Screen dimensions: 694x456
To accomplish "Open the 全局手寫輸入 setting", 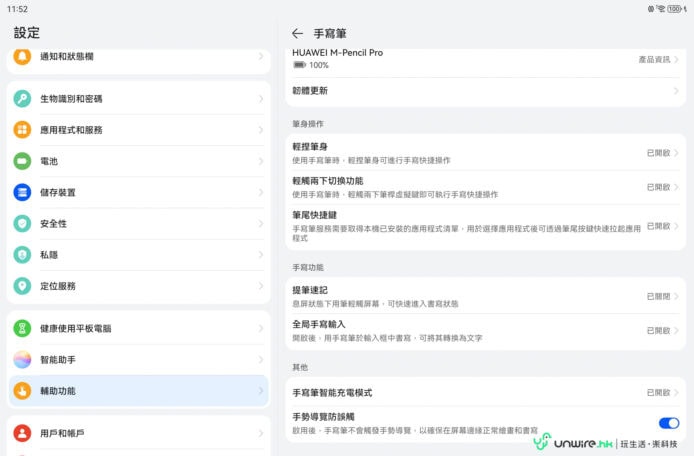I will pos(486,331).
